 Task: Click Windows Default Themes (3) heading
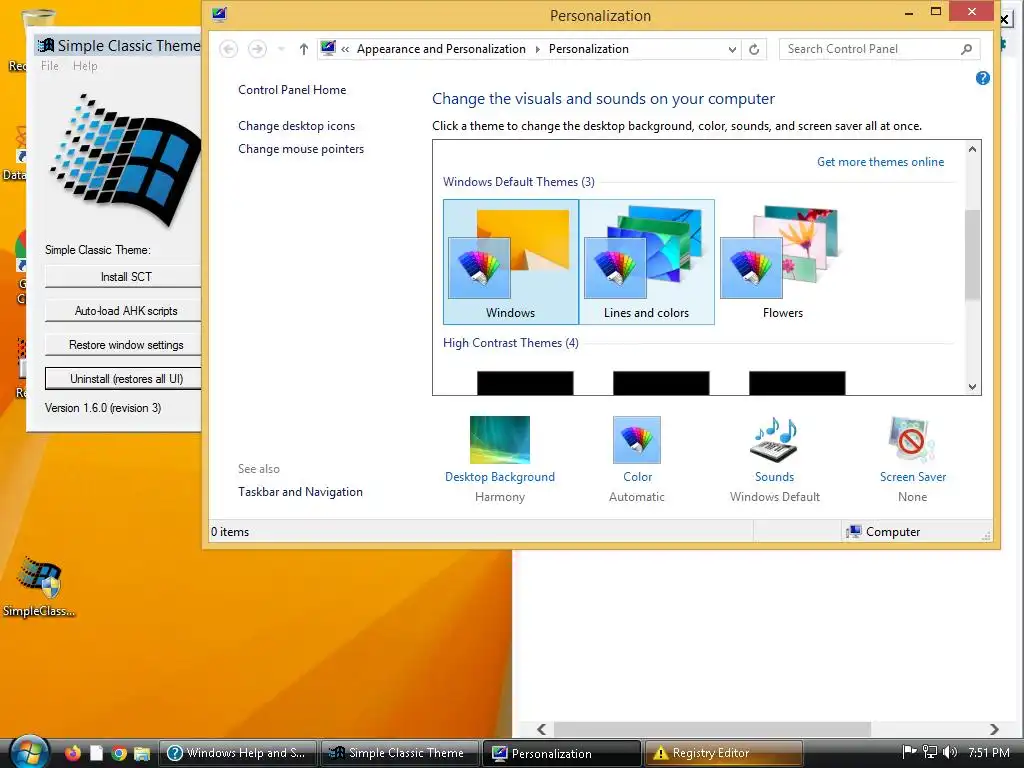click(x=519, y=182)
